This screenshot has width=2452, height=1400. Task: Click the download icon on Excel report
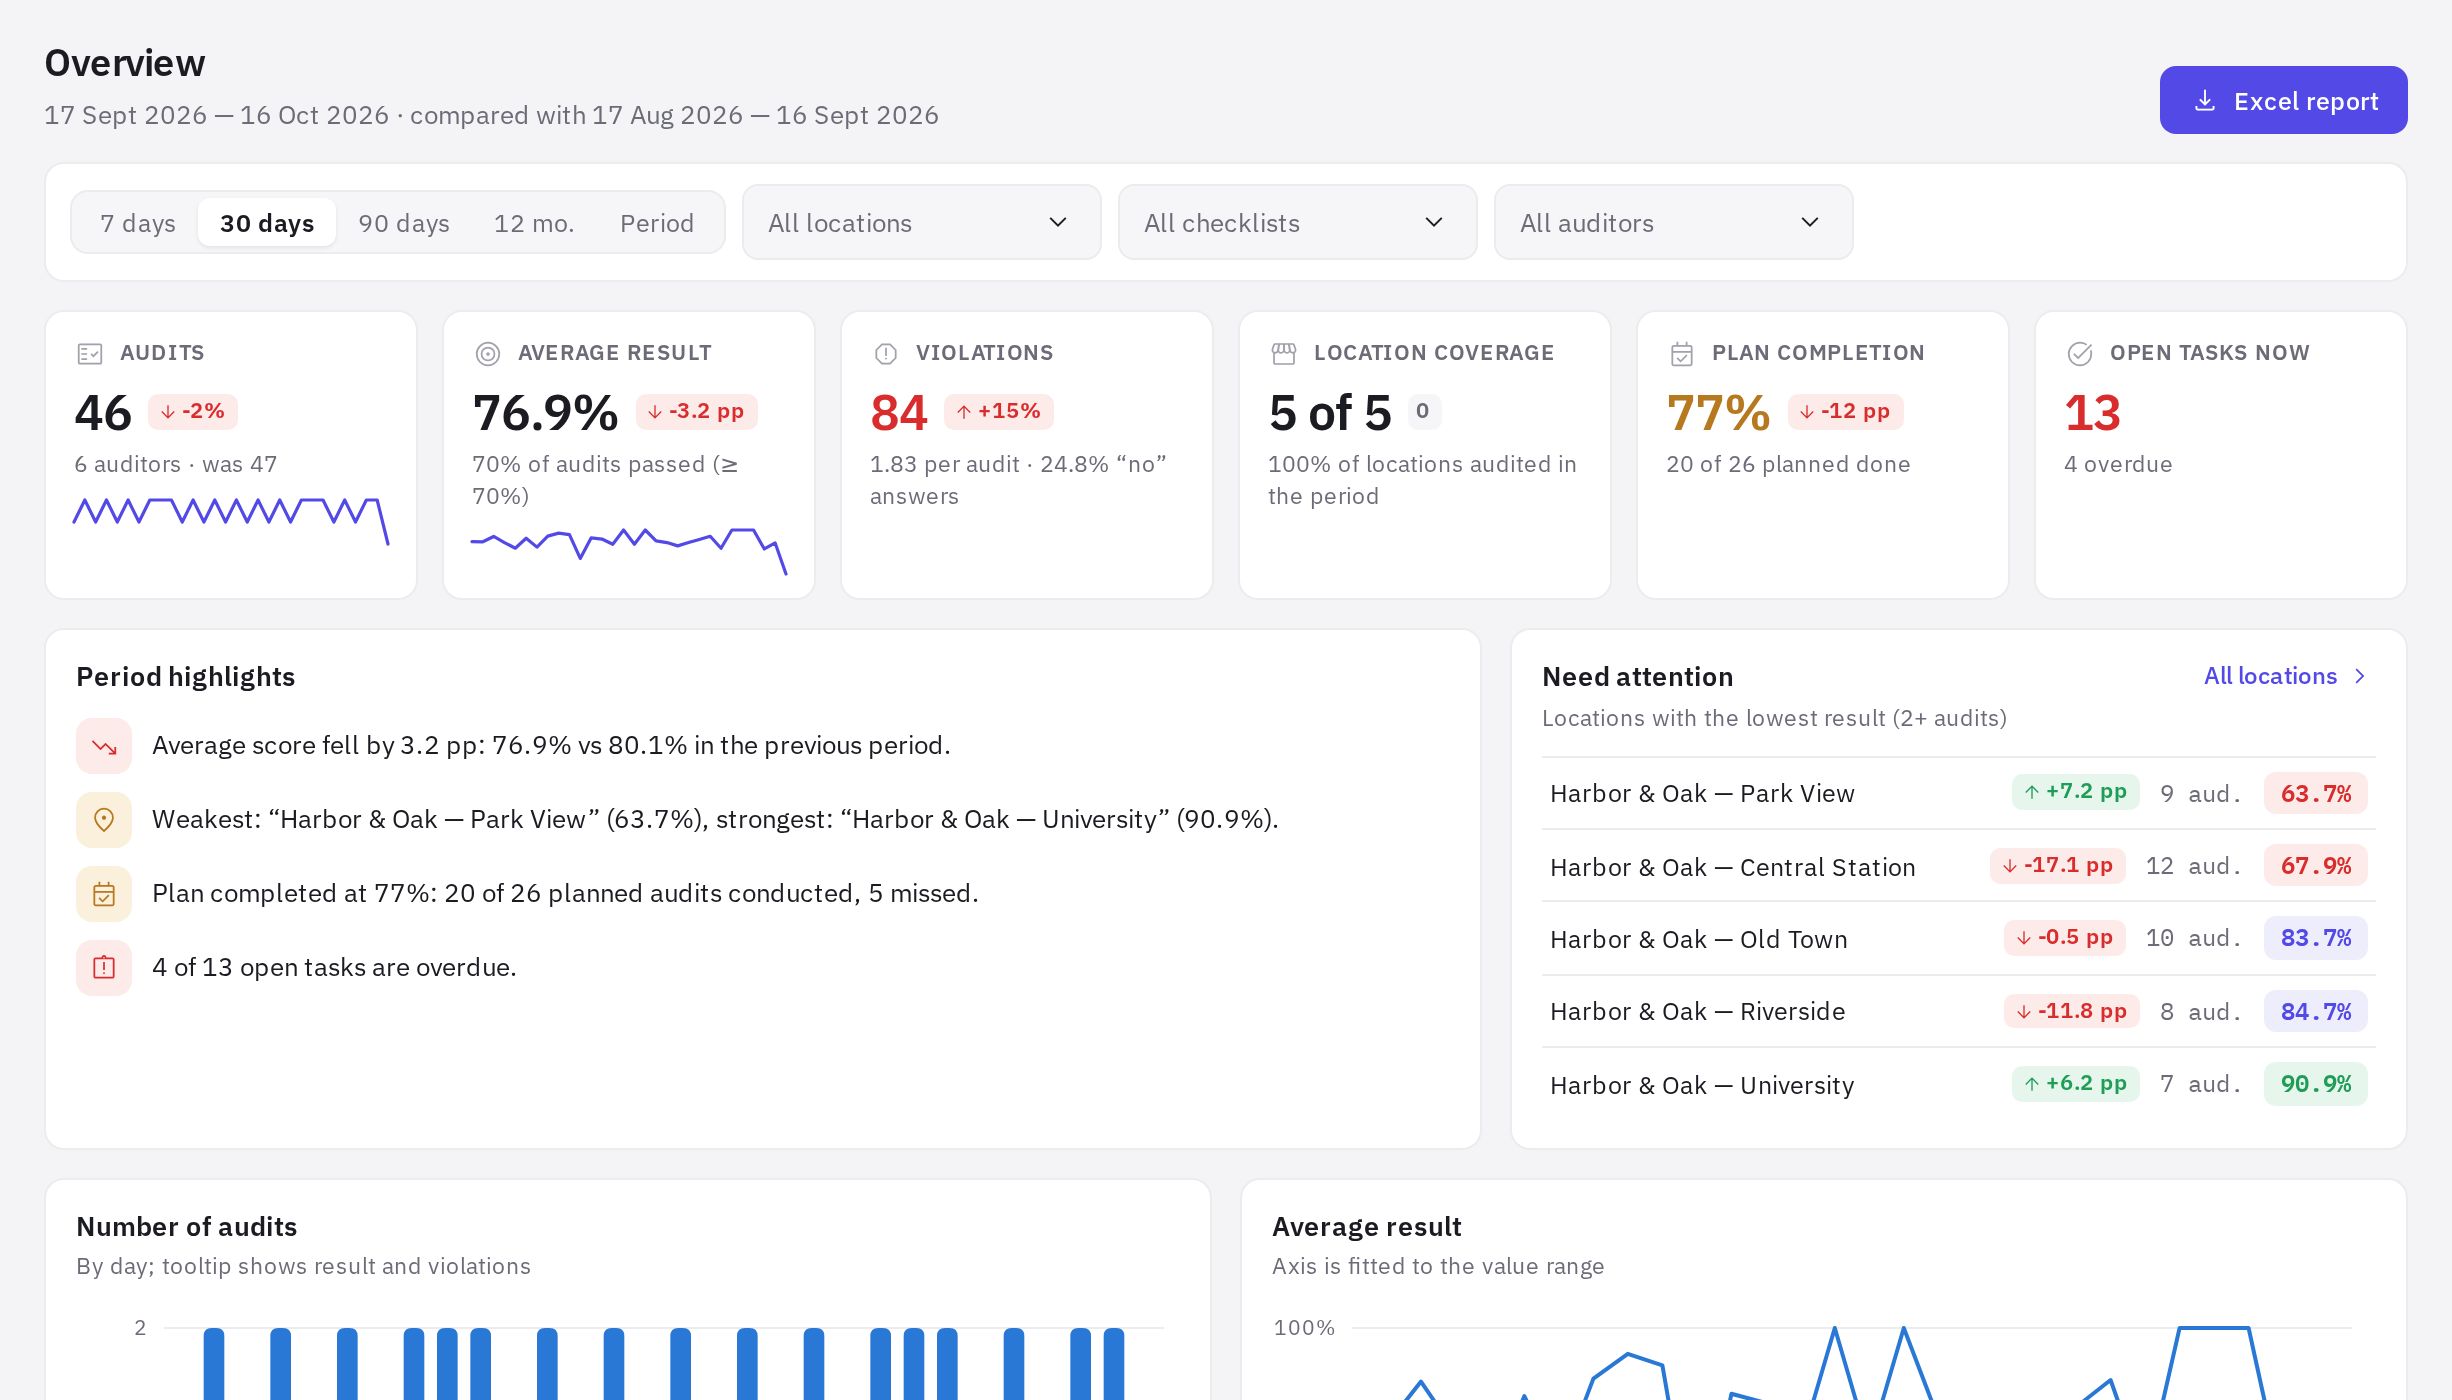(x=2205, y=101)
